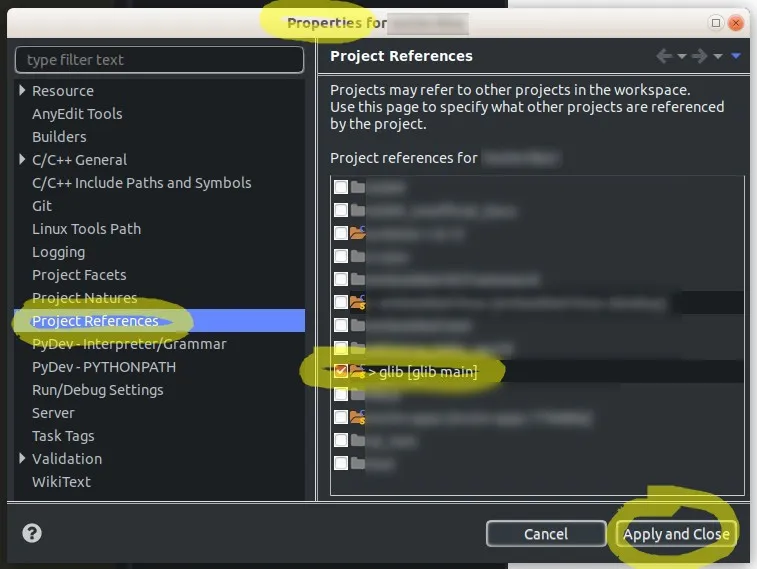
Task: Click the glib project folder icon
Action: [357, 371]
